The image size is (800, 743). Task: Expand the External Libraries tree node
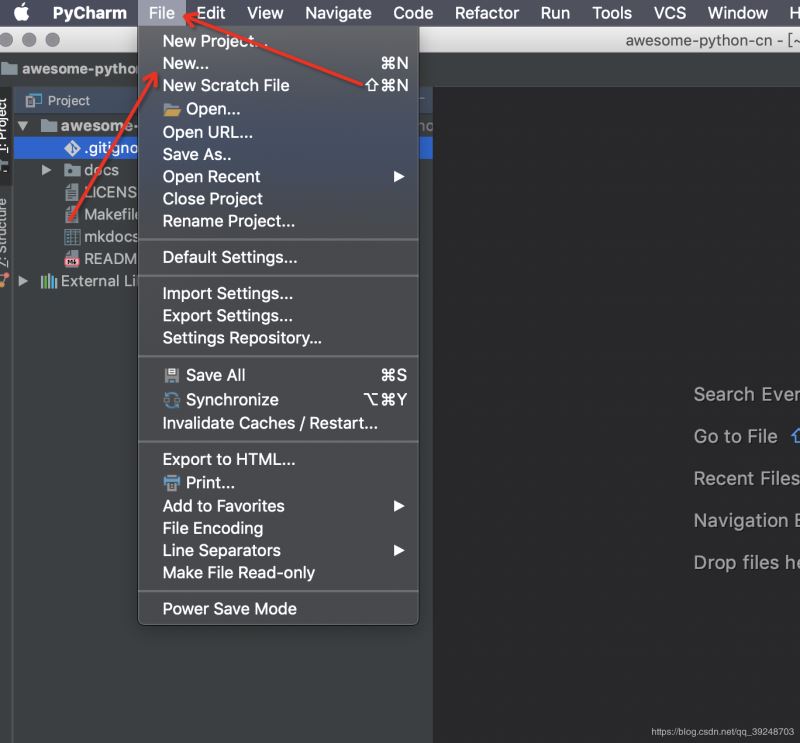pyautogui.click(x=23, y=281)
